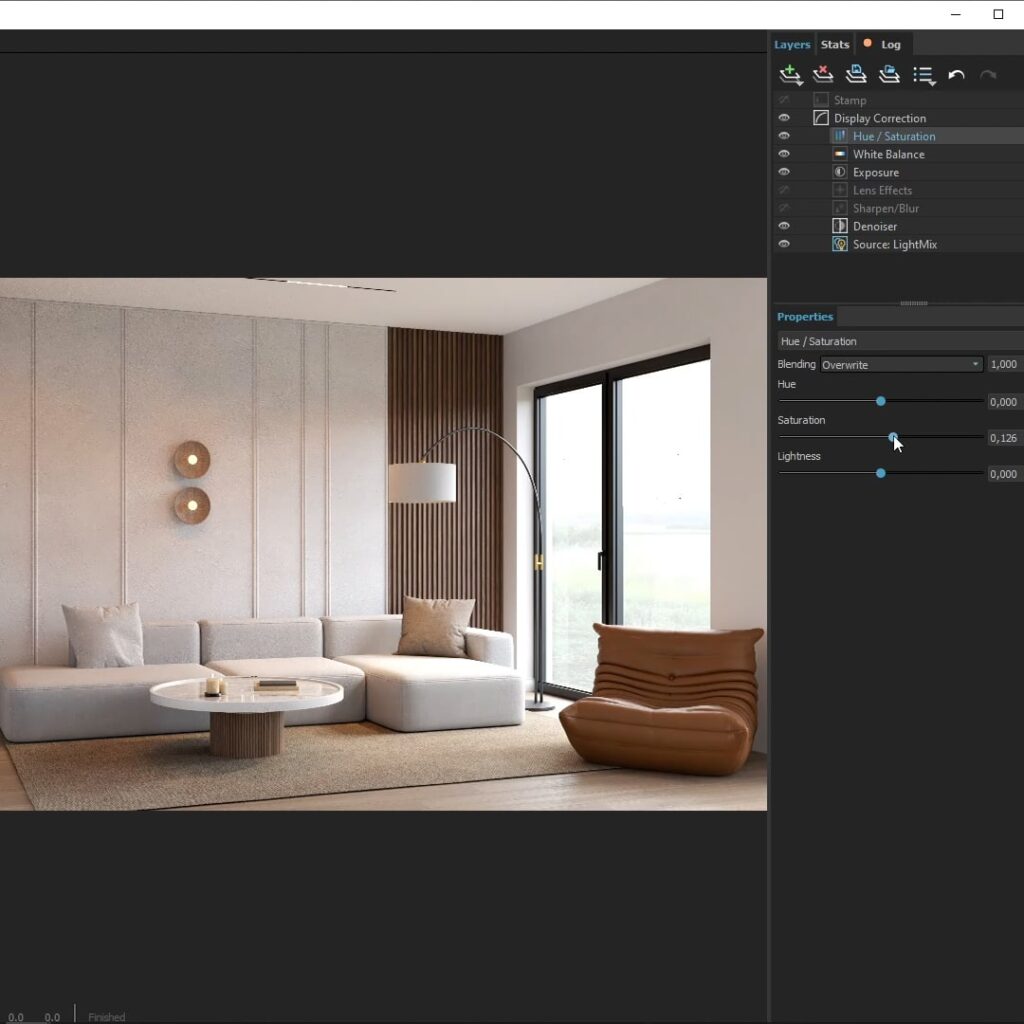Click the Properties panel header
1024x1024 pixels.
pos(805,317)
